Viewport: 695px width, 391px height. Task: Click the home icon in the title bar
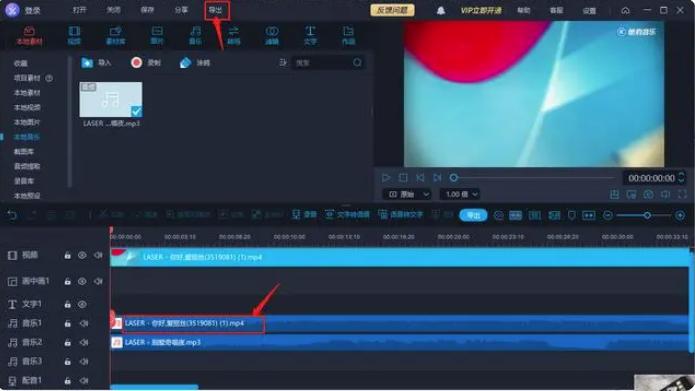click(625, 10)
